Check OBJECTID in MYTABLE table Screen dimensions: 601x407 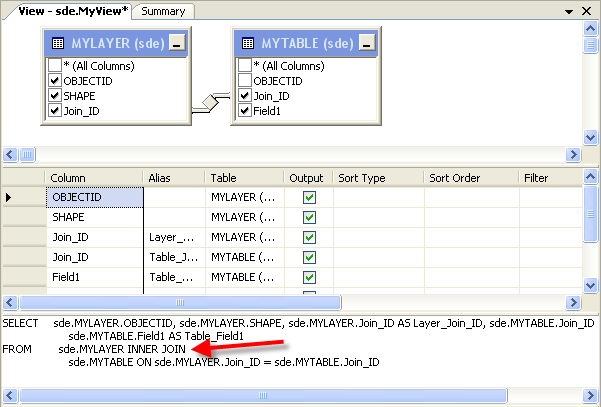[x=245, y=80]
